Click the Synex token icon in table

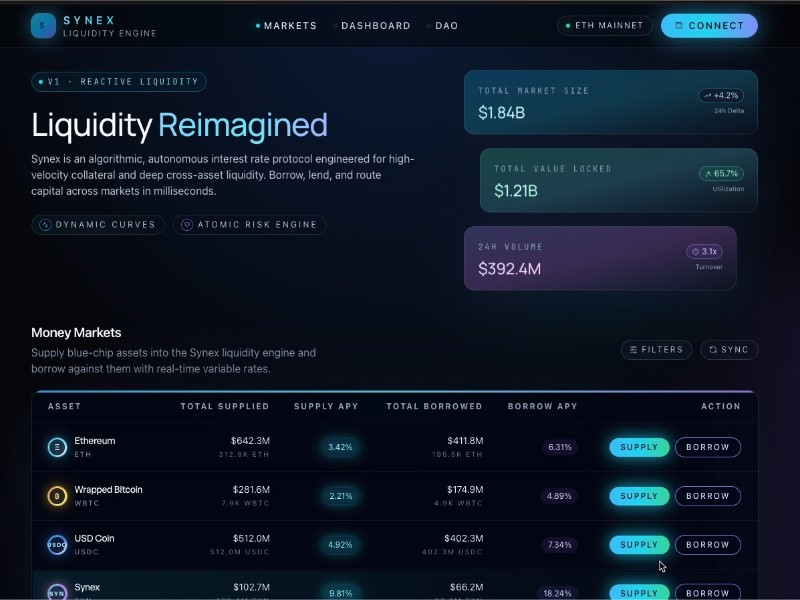[57, 592]
